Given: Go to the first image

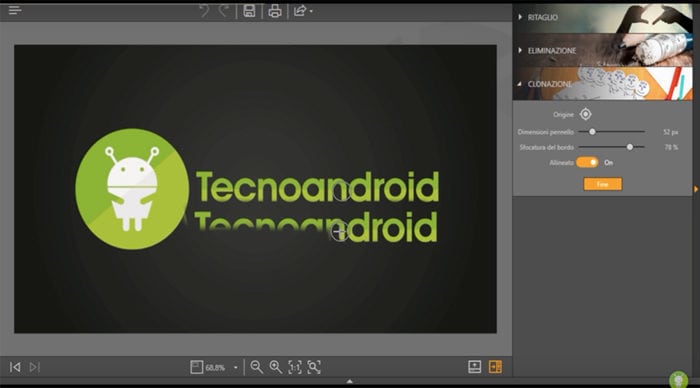Looking at the screenshot, I should point(15,367).
